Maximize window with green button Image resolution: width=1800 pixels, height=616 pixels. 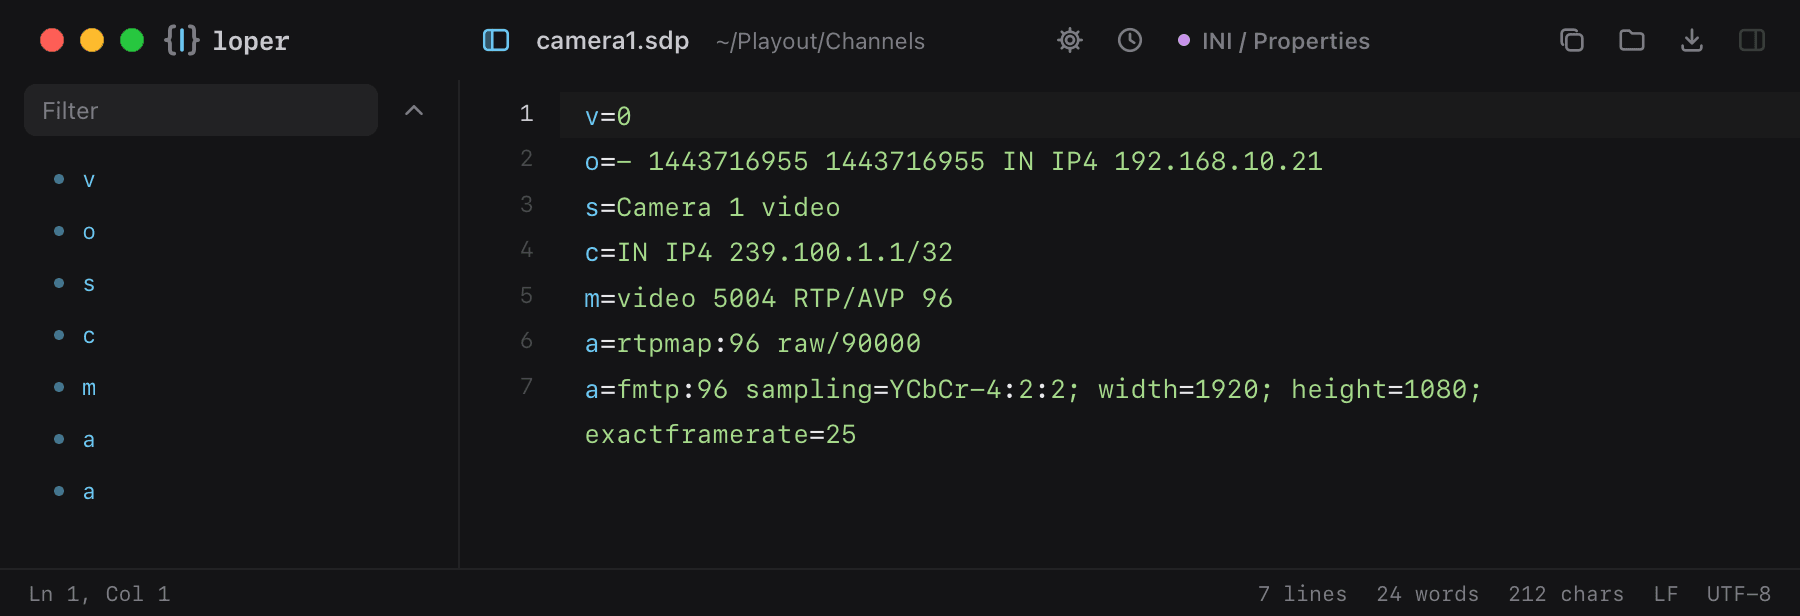pos(132,40)
